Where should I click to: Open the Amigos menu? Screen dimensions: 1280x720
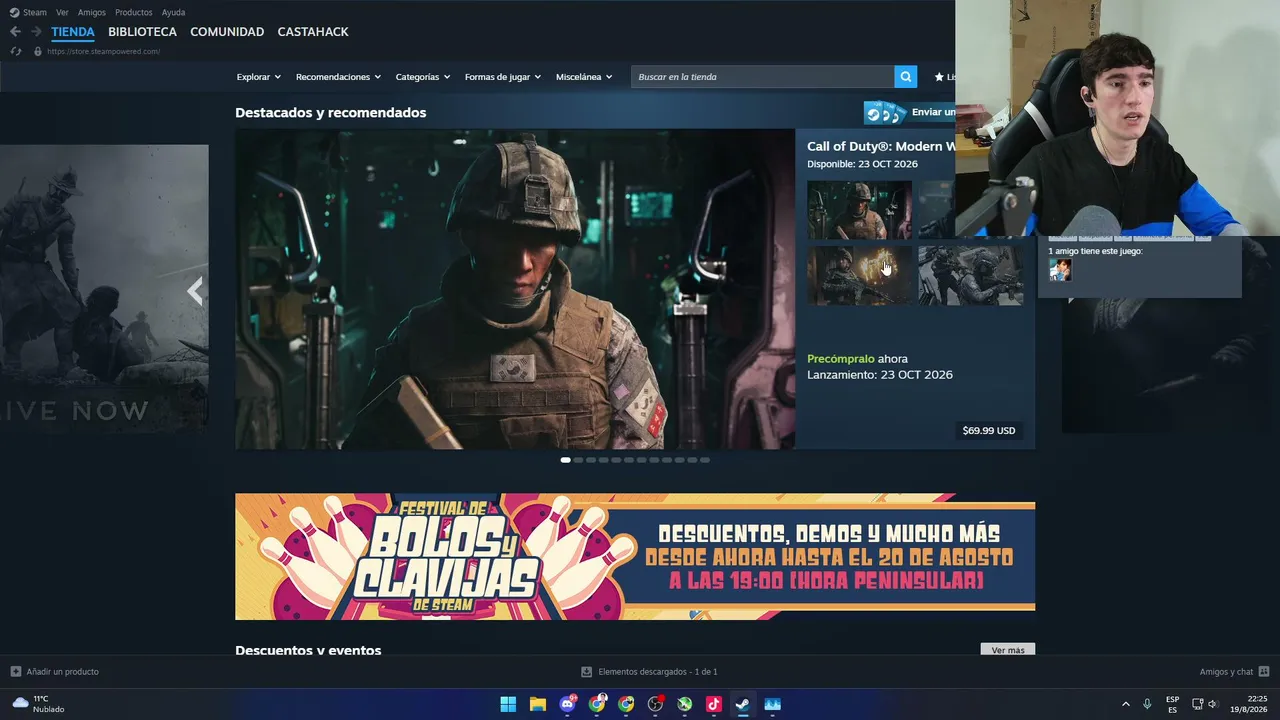[92, 12]
